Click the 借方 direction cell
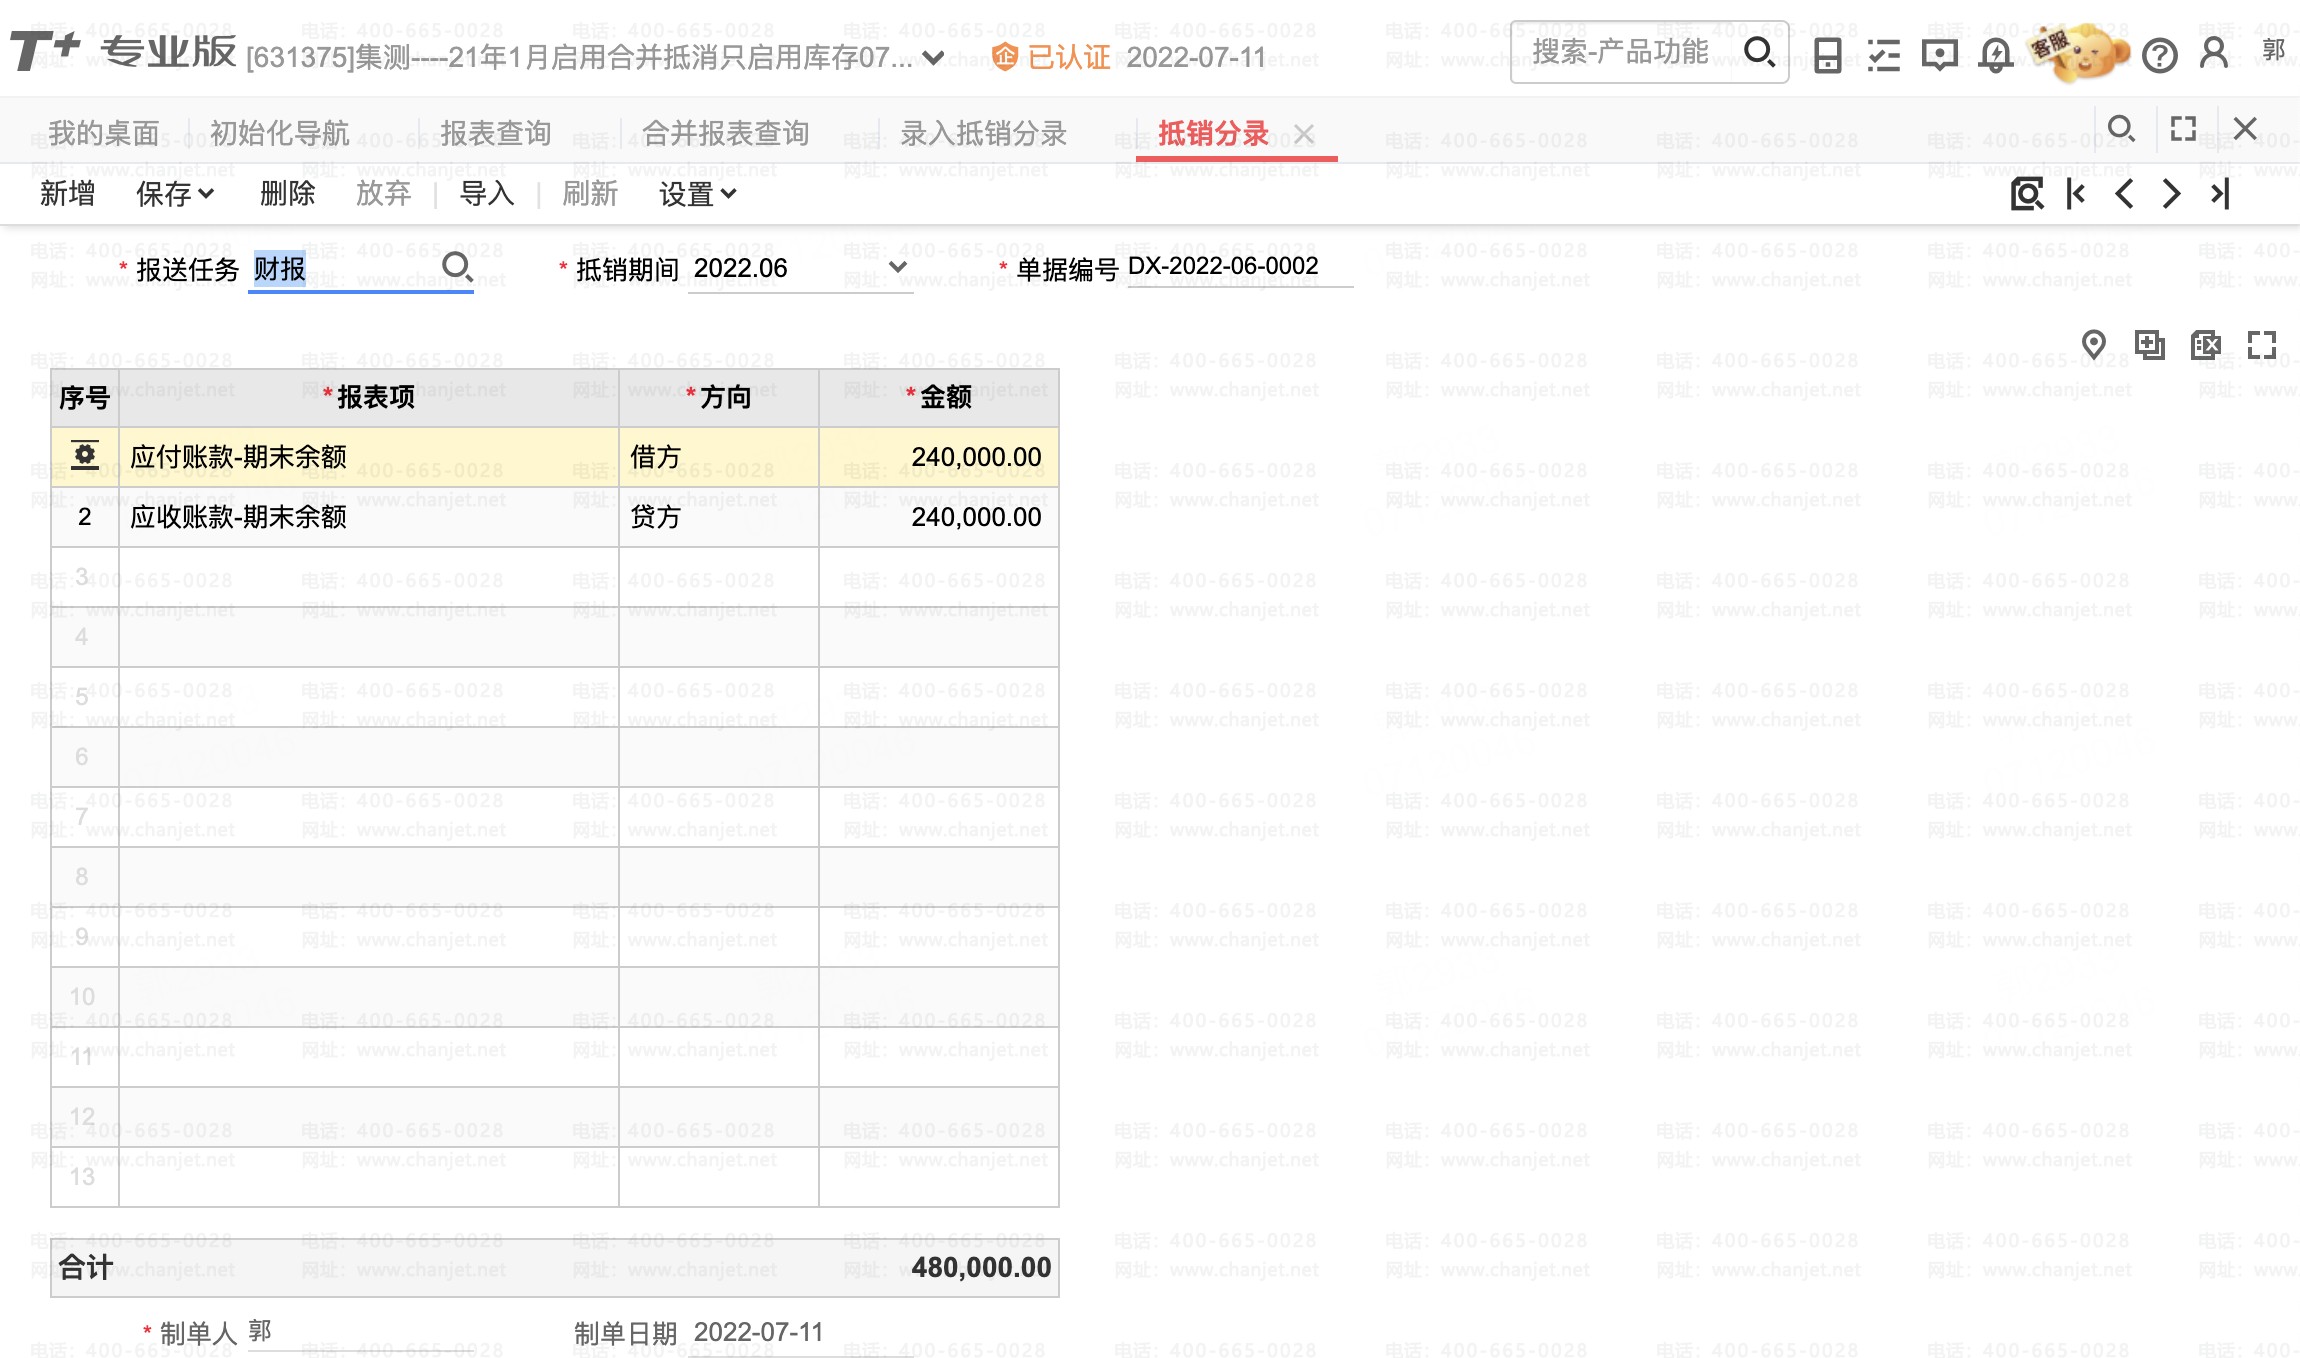Image resolution: width=2300 pixels, height=1358 pixels. pyautogui.click(x=719, y=457)
